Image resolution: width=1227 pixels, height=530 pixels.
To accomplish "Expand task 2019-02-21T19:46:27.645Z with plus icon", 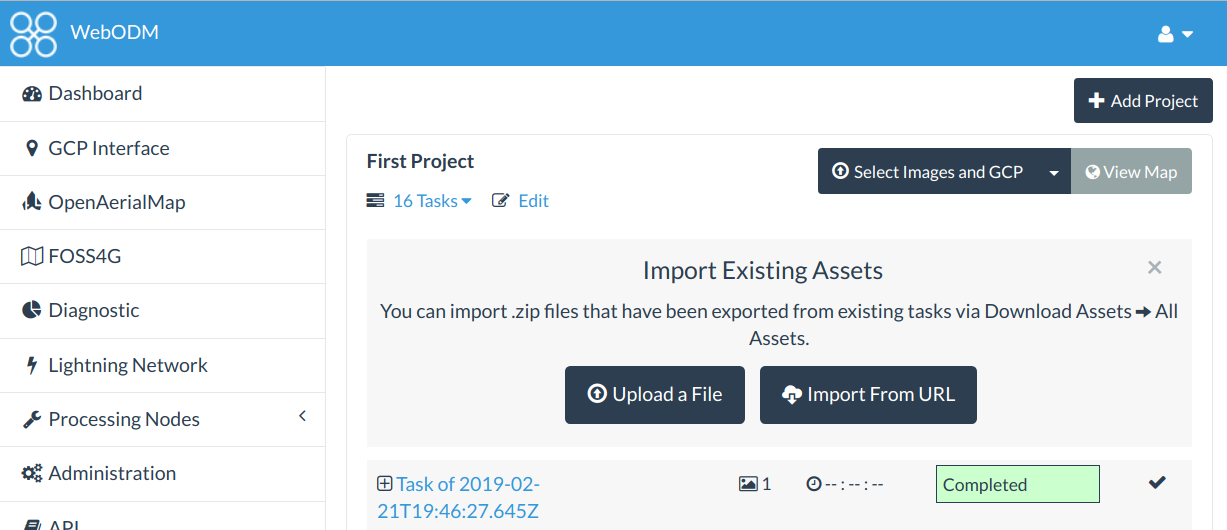I will click(384, 484).
